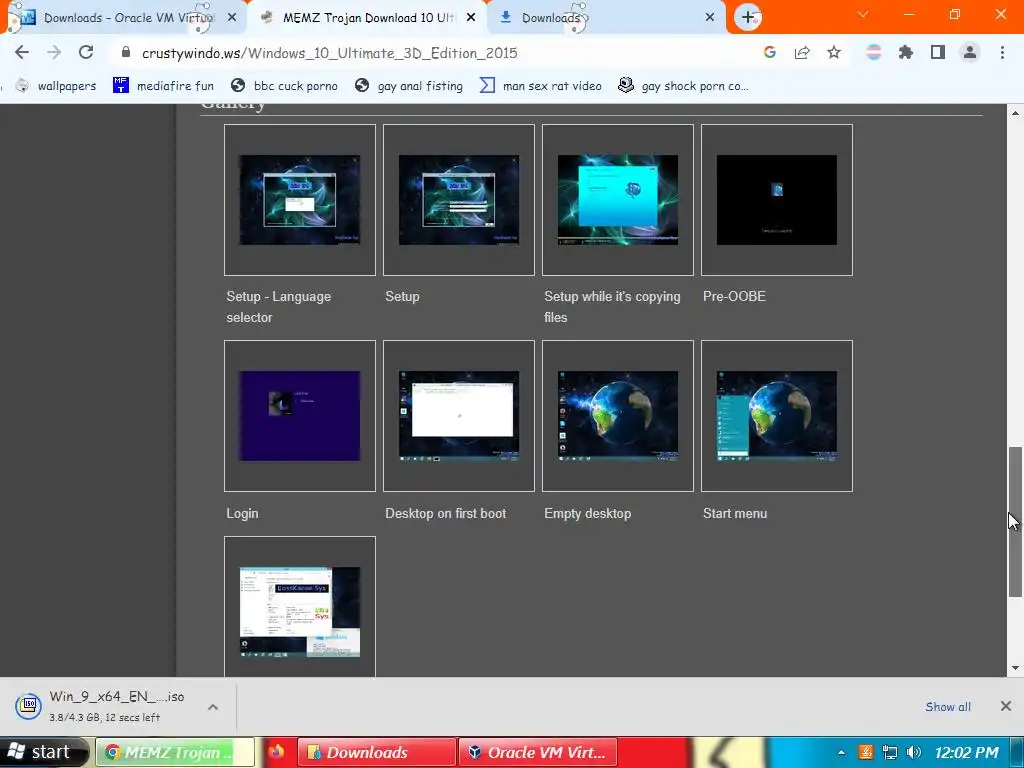Open the extensions puzzle icon
This screenshot has width=1024, height=768.
906,52
